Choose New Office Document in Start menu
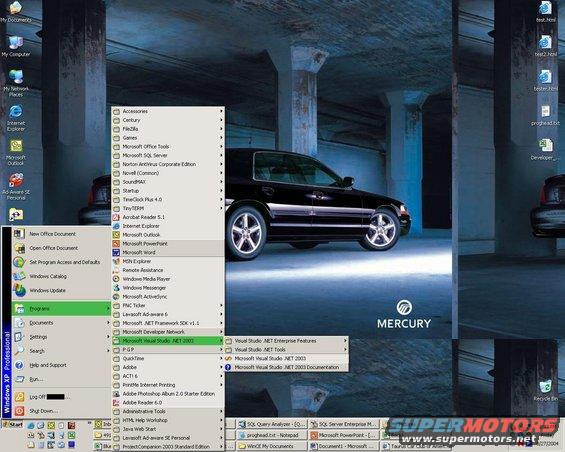The height and width of the screenshot is (452, 565). coord(61,234)
